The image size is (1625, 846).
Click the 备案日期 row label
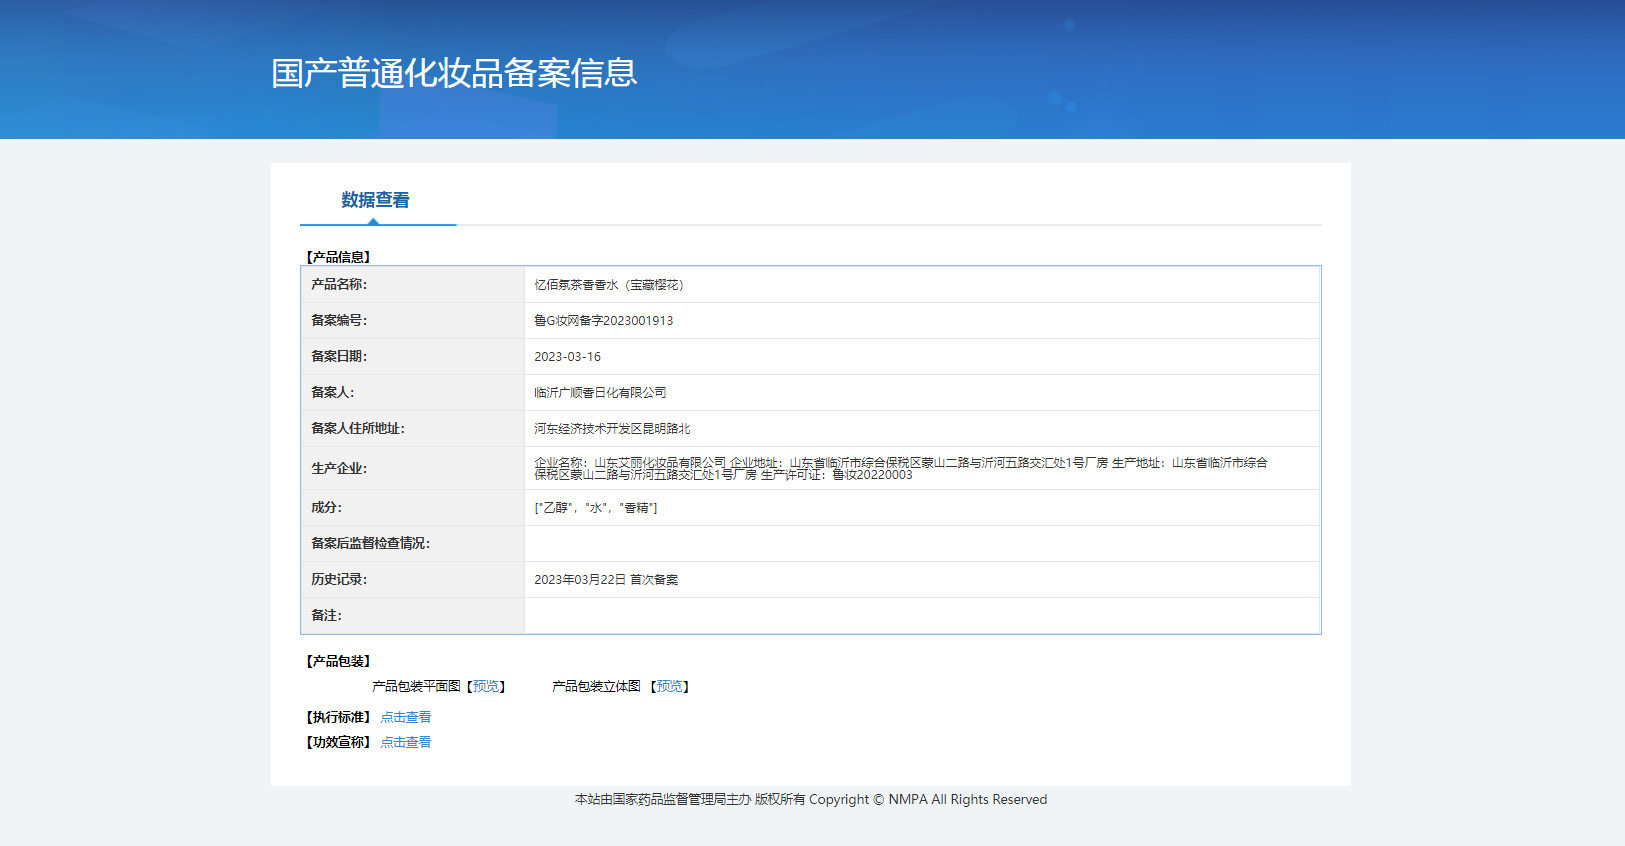339,356
